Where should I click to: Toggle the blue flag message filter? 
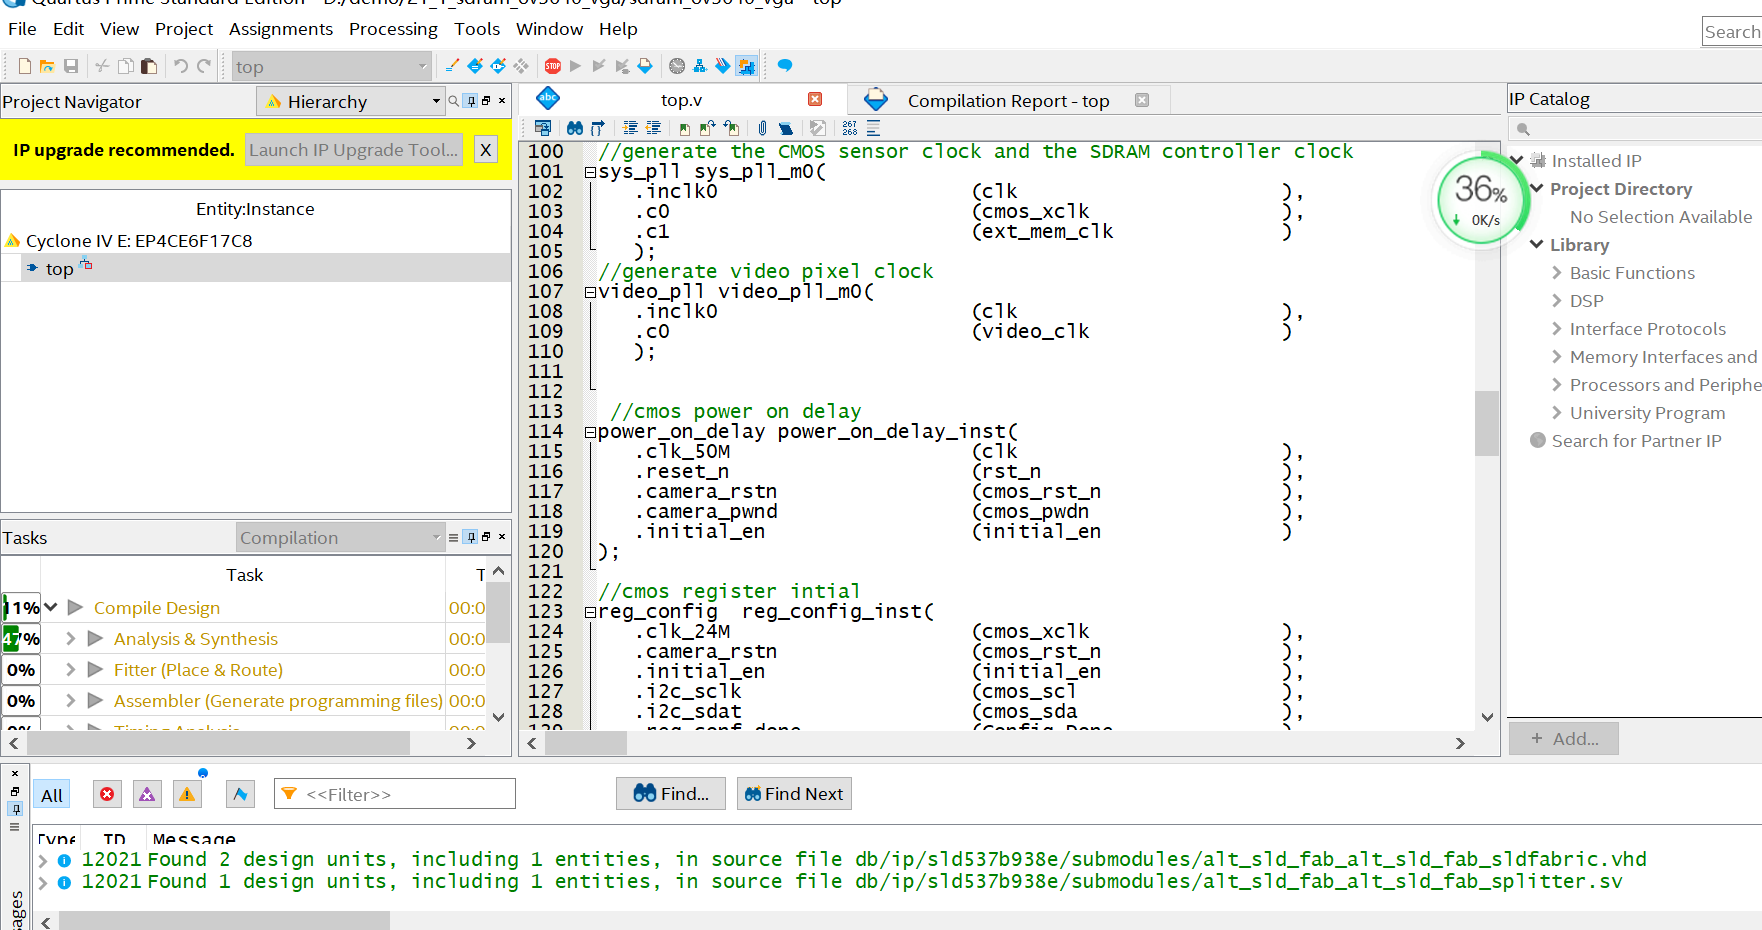click(x=240, y=794)
